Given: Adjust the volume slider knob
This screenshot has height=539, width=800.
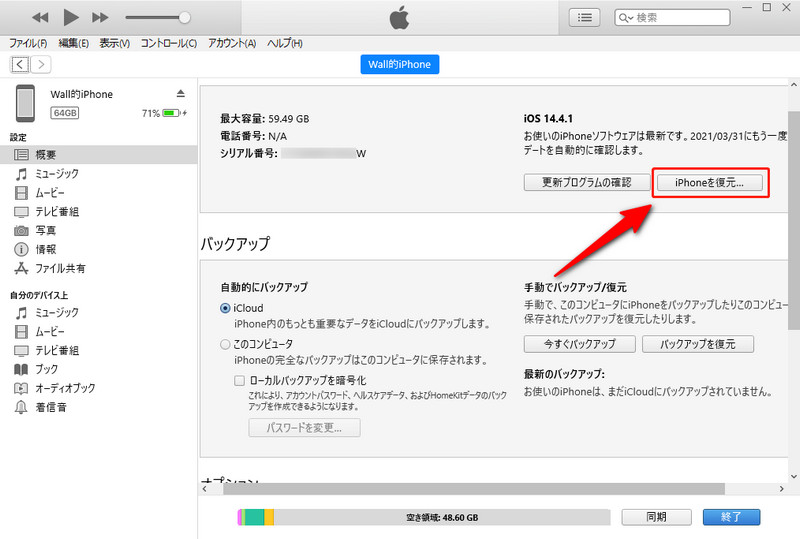Looking at the screenshot, I should pyautogui.click(x=185, y=18).
